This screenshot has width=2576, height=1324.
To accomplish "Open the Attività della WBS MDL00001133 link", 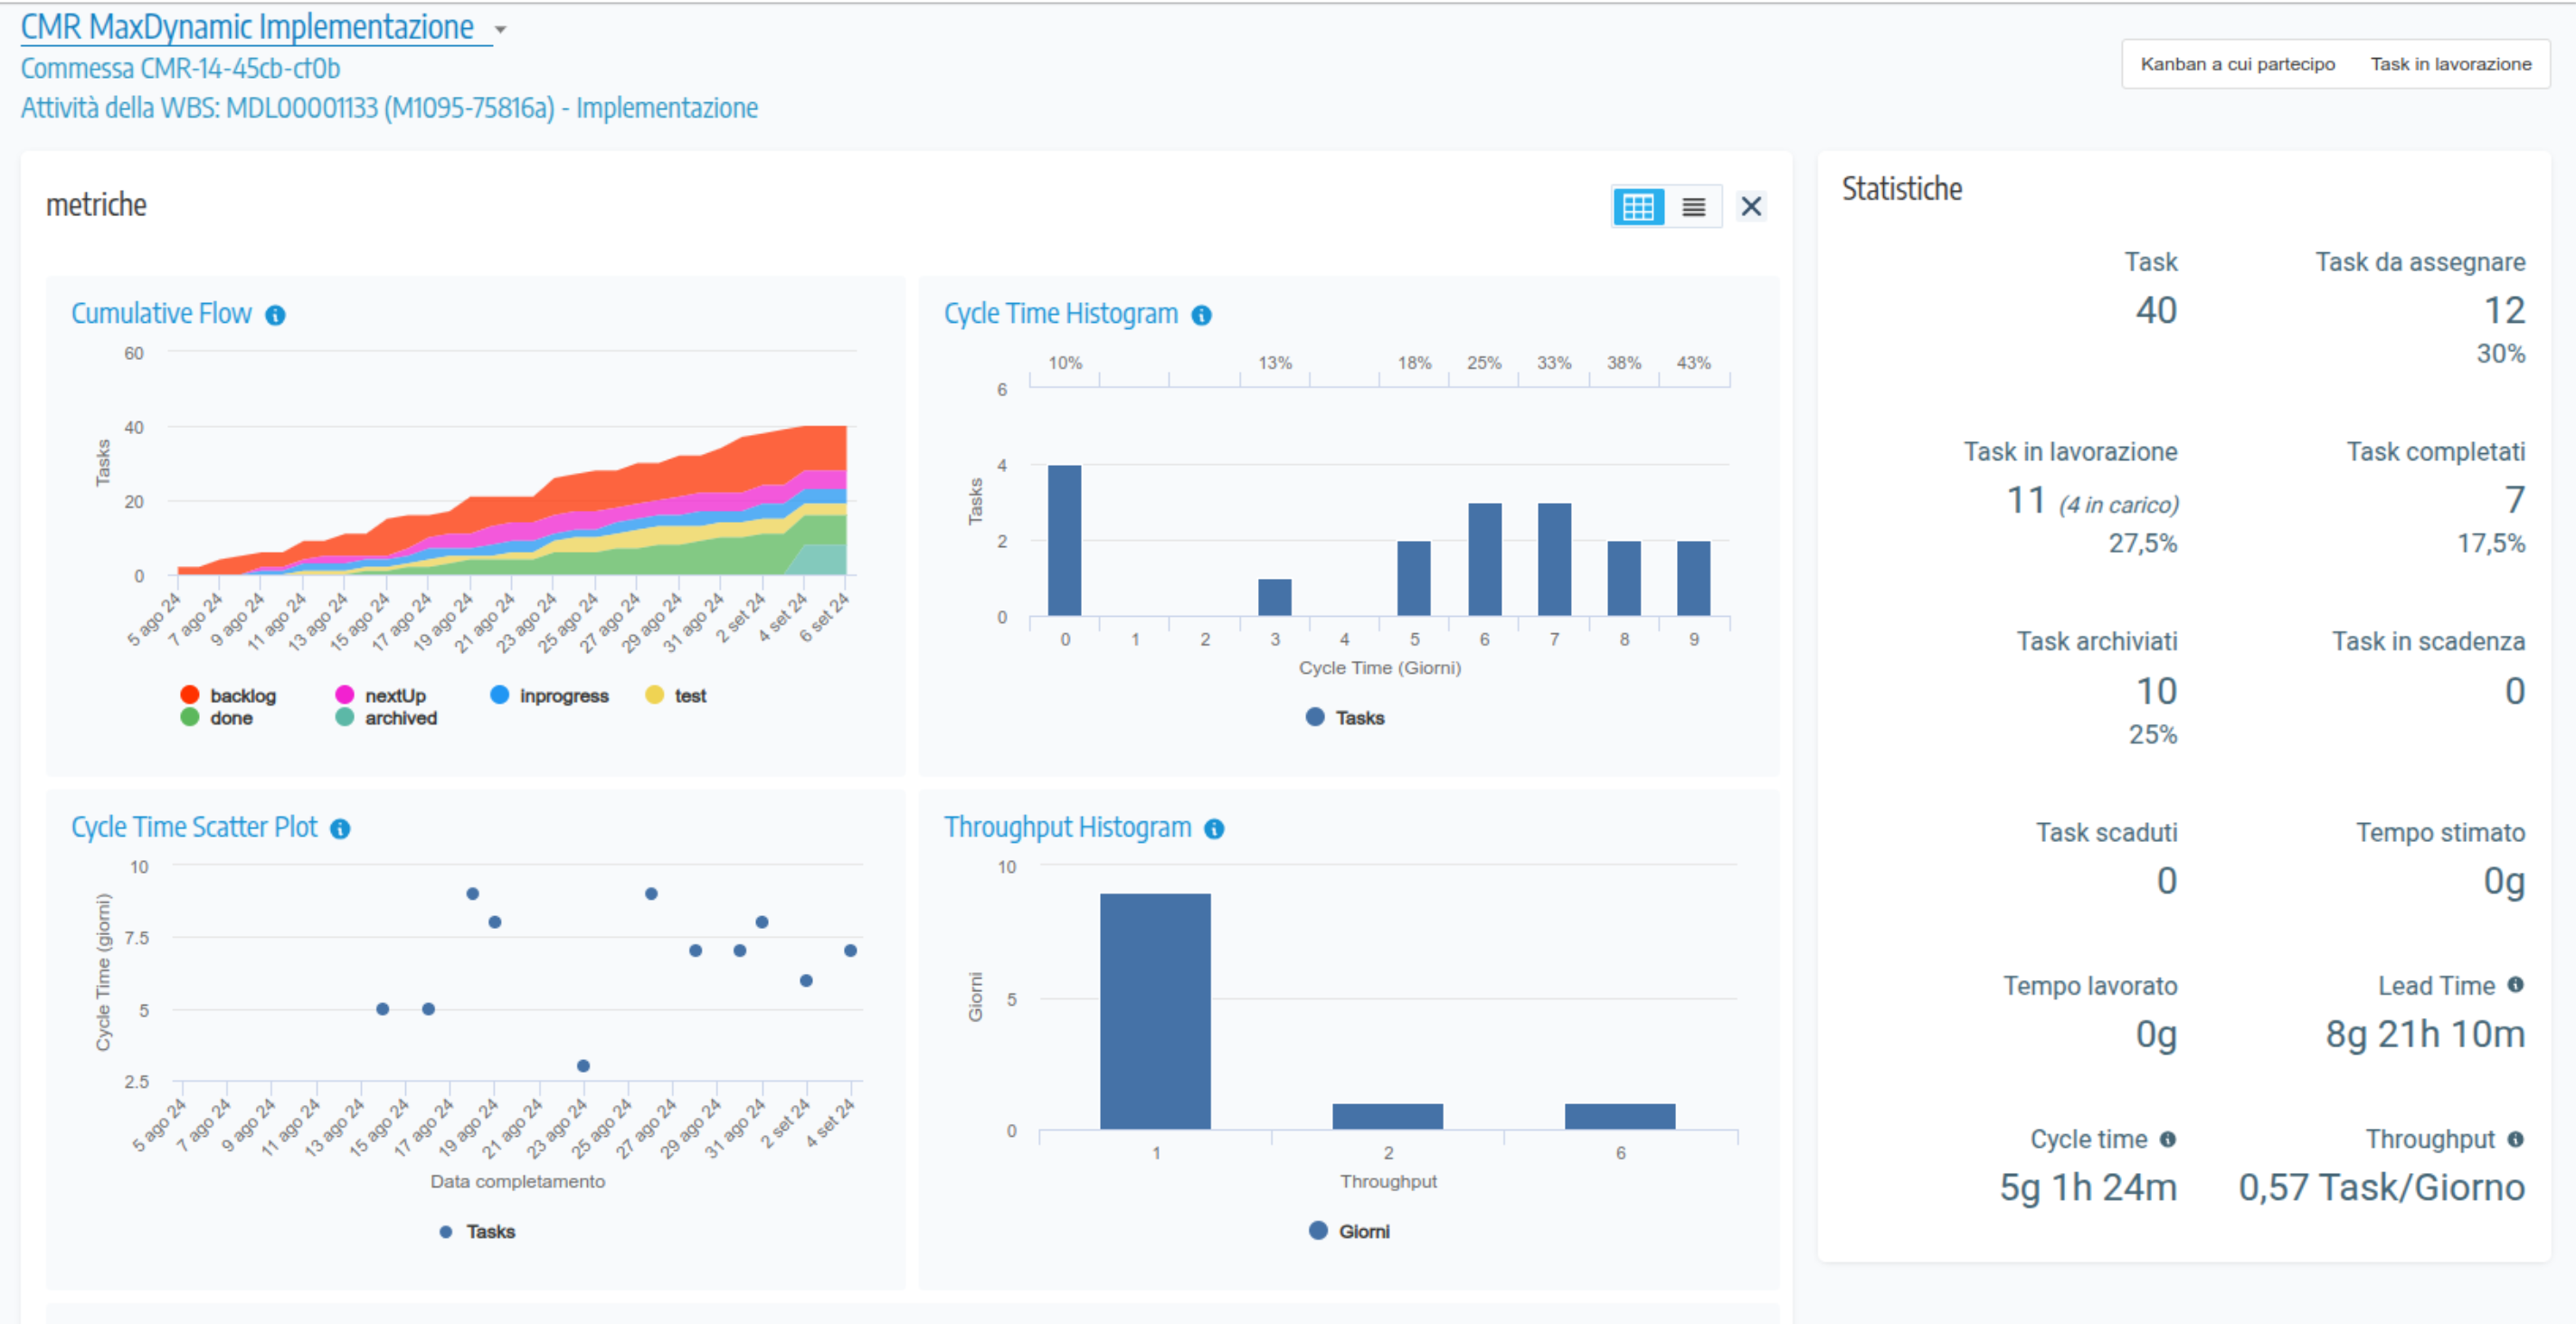I will pyautogui.click(x=389, y=108).
